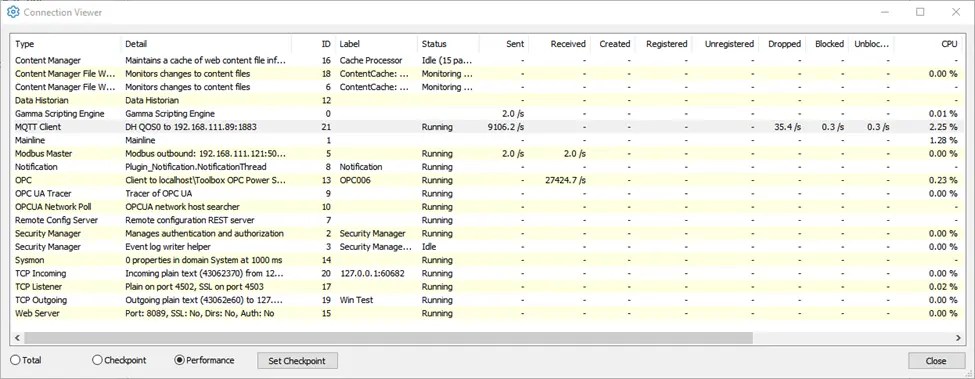Sort by the Unregistered column header
Image resolution: width=975 pixels, height=379 pixels.
[725, 43]
